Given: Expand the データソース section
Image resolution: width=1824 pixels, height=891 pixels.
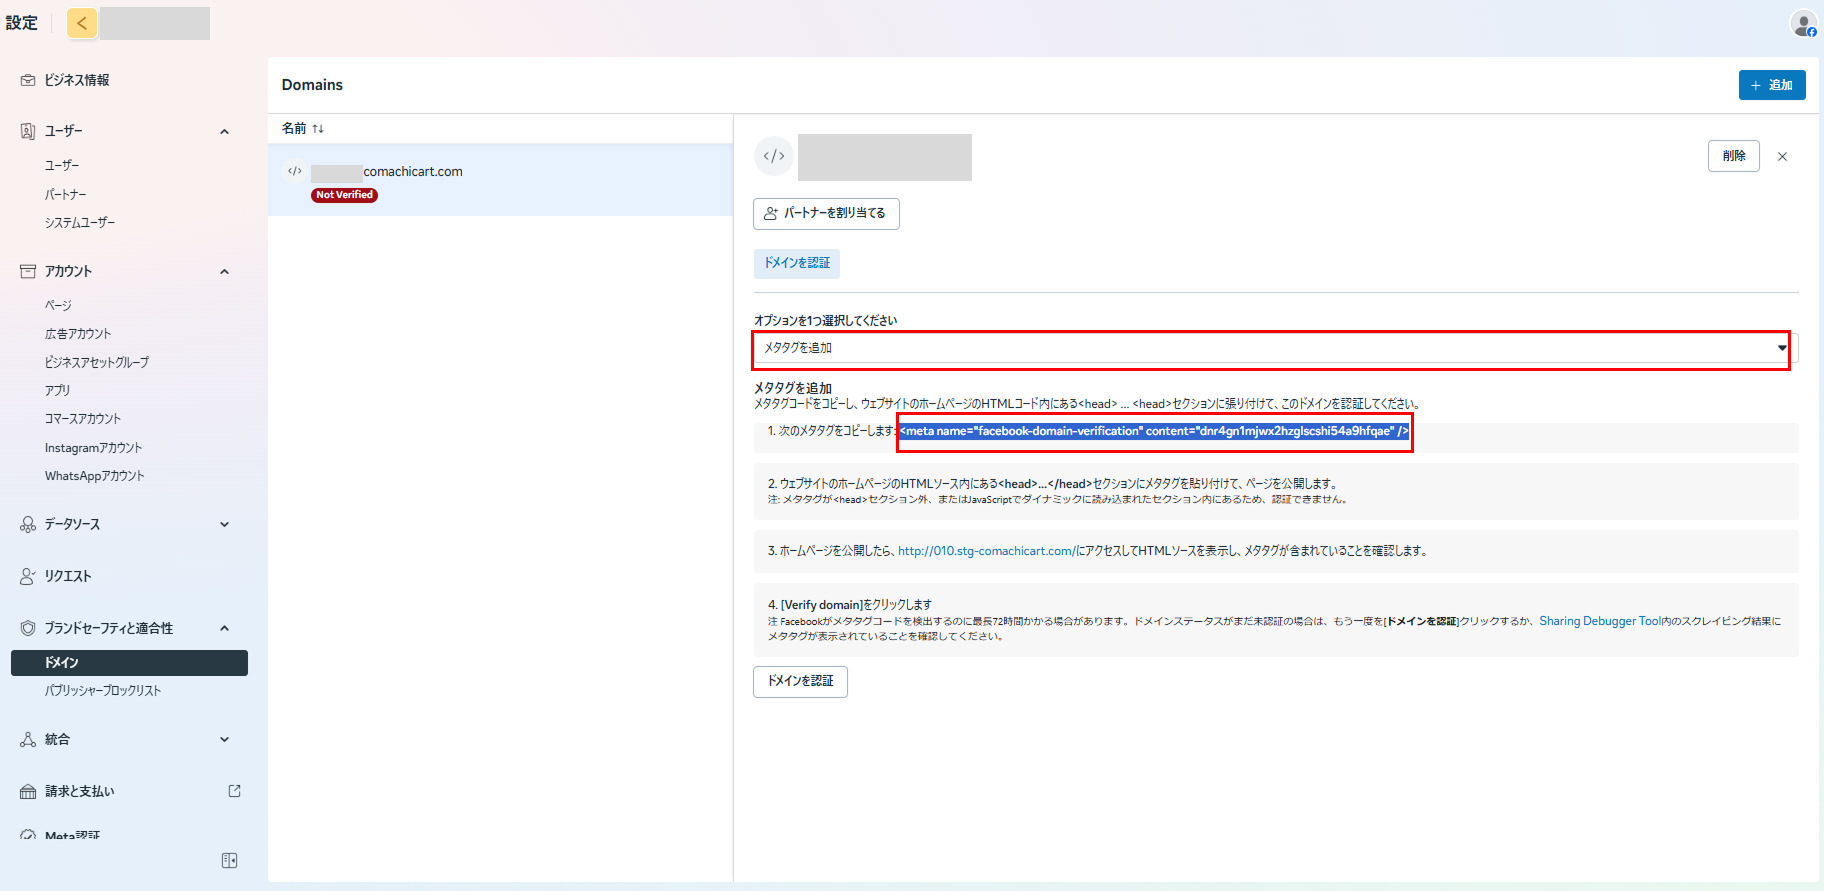Looking at the screenshot, I should 224,524.
